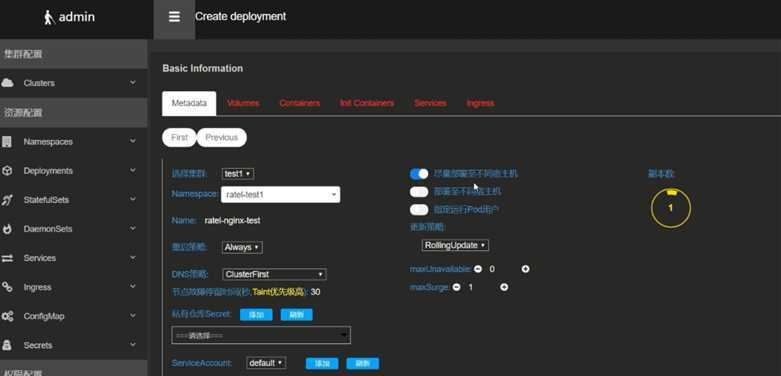Open the Always restart policy dropdown
This screenshot has height=376, width=781.
242,248
